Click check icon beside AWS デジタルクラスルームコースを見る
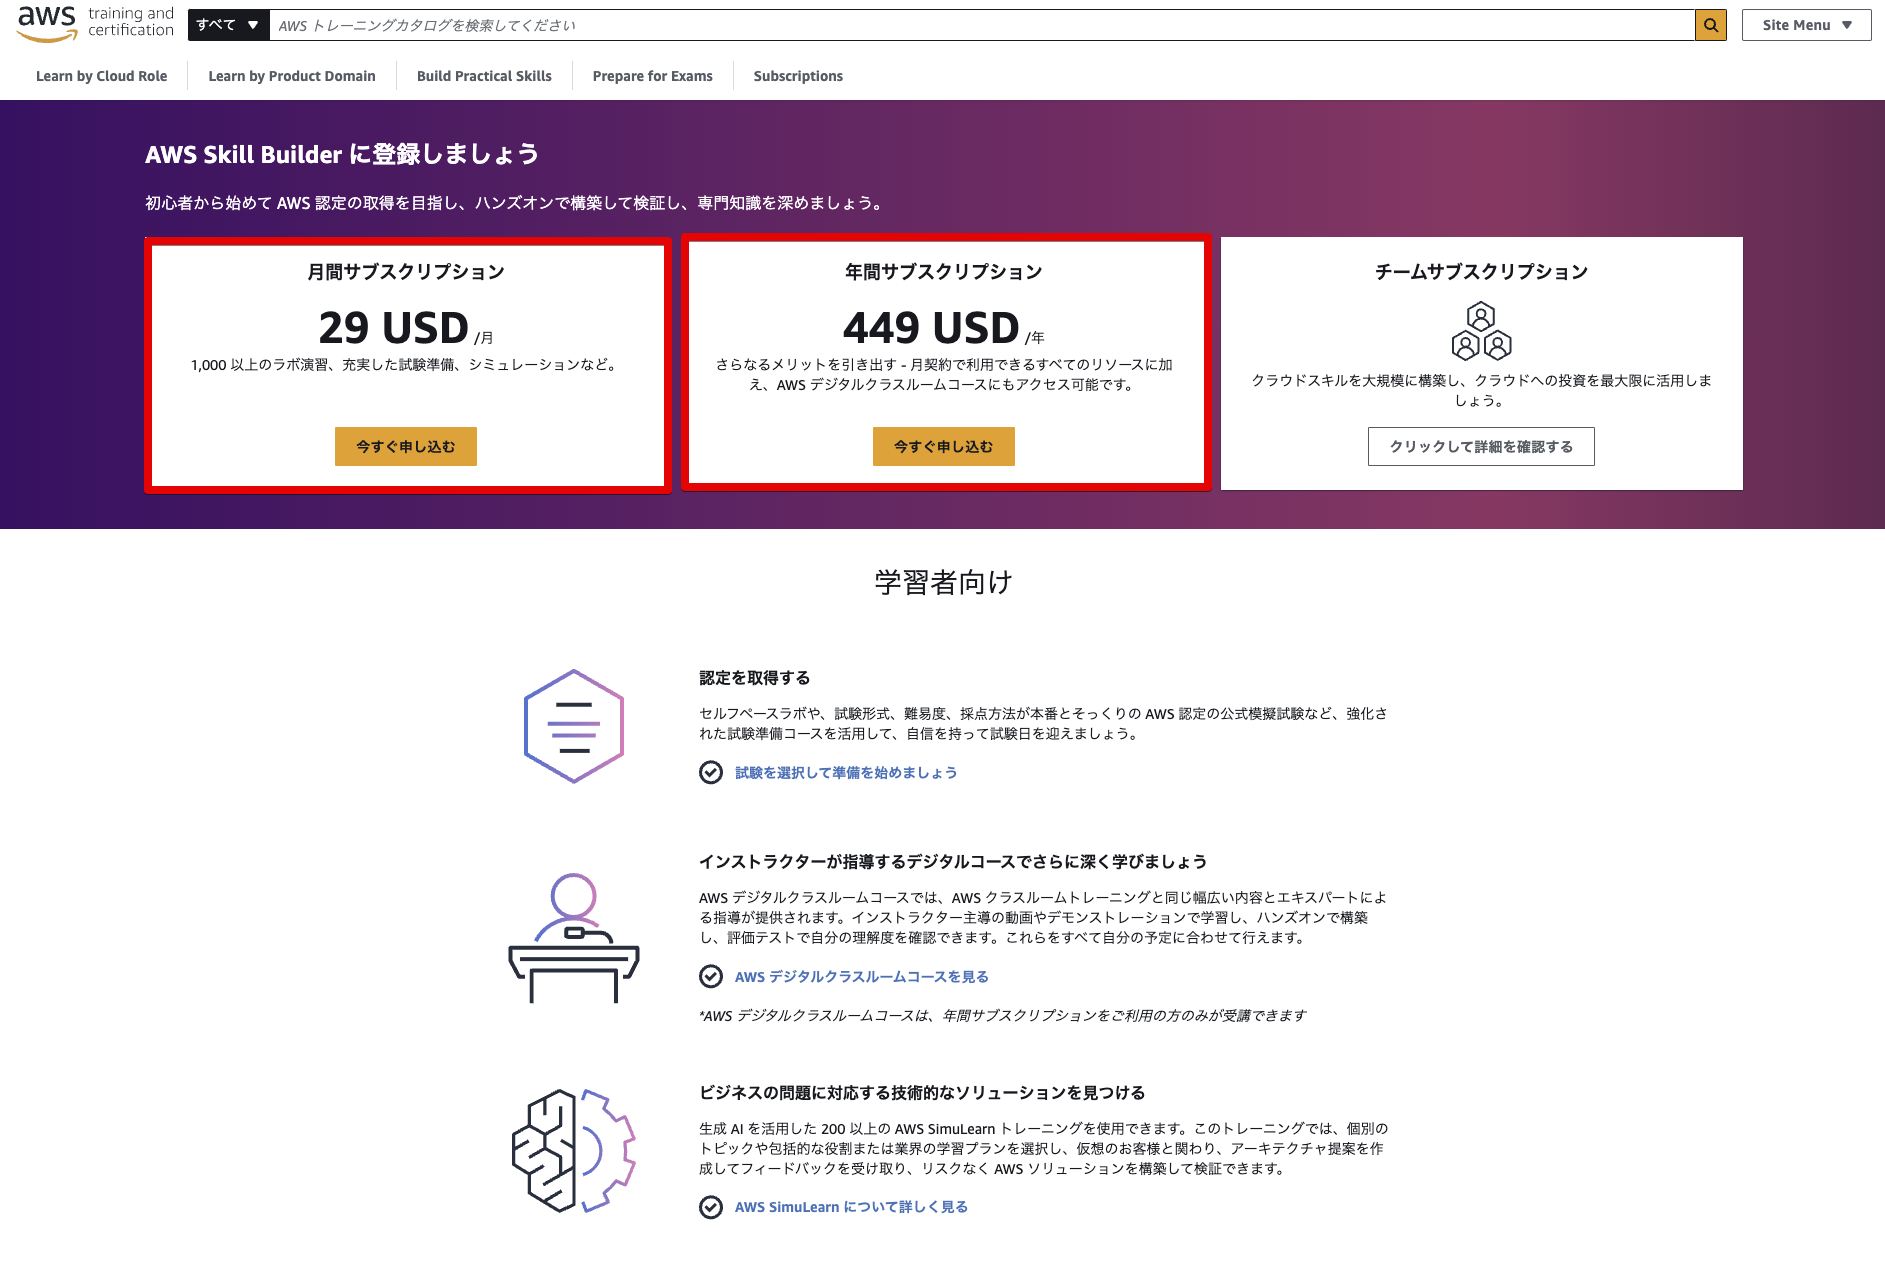 (x=711, y=976)
